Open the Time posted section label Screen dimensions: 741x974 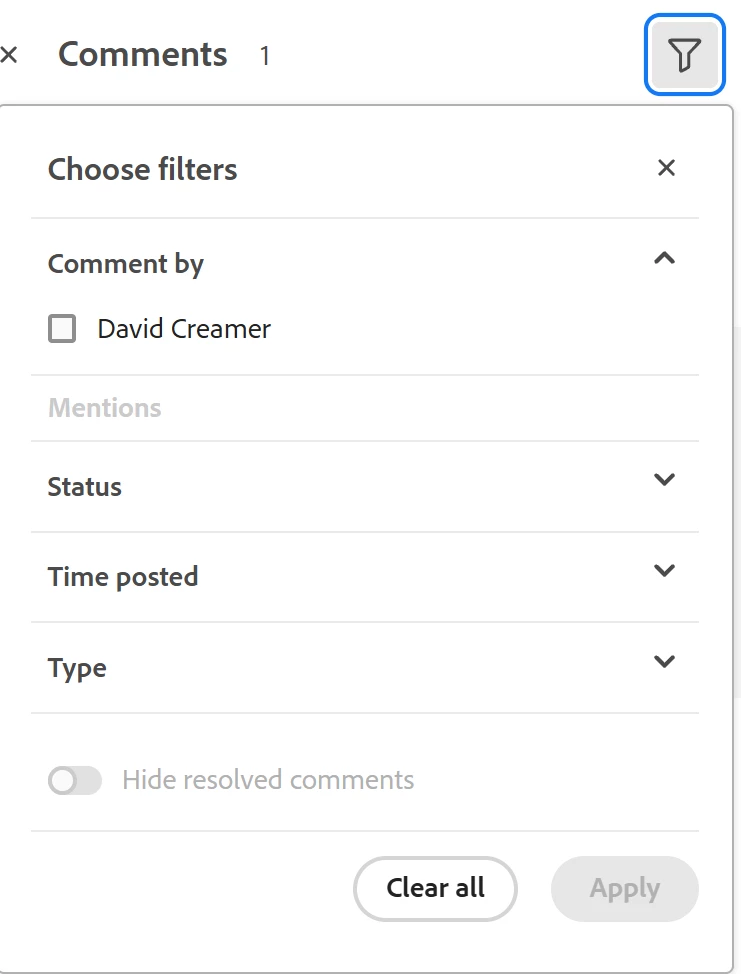(123, 577)
